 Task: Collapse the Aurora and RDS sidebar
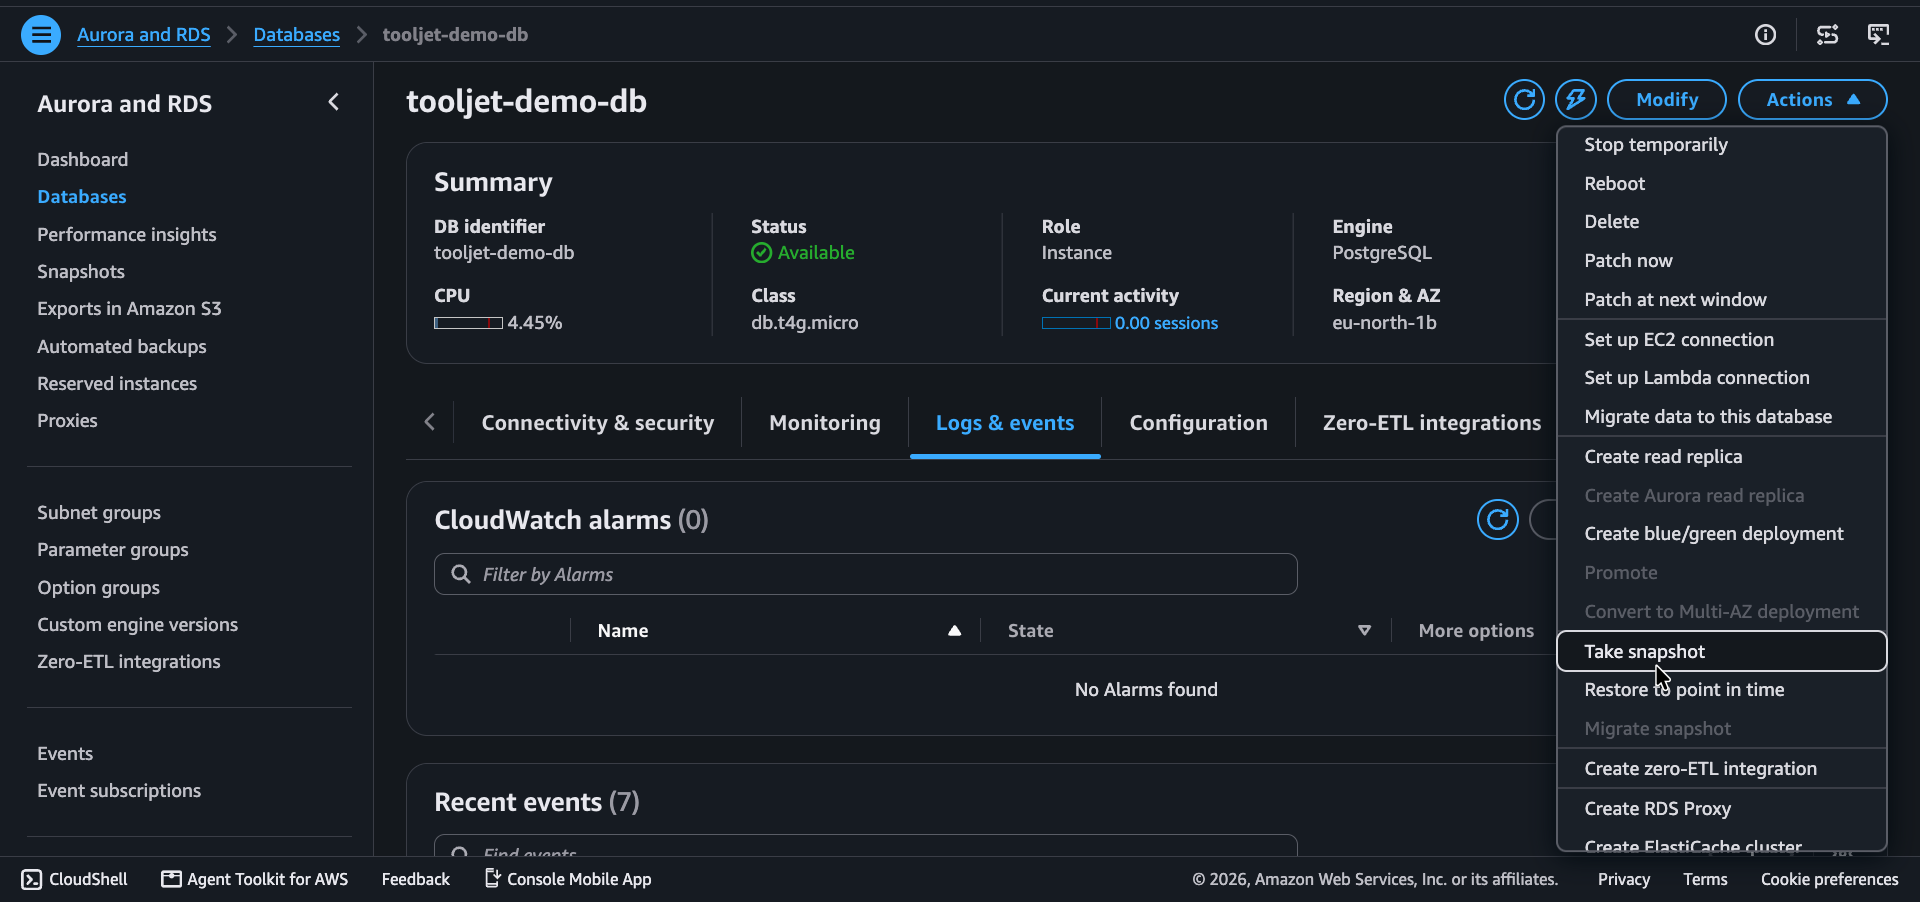[334, 102]
